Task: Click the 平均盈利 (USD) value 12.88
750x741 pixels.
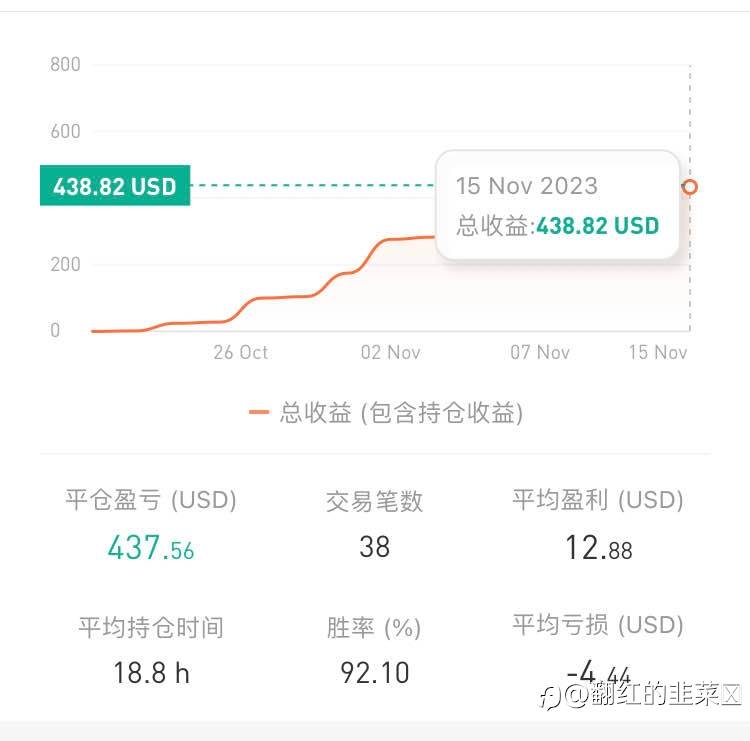Action: (x=598, y=547)
